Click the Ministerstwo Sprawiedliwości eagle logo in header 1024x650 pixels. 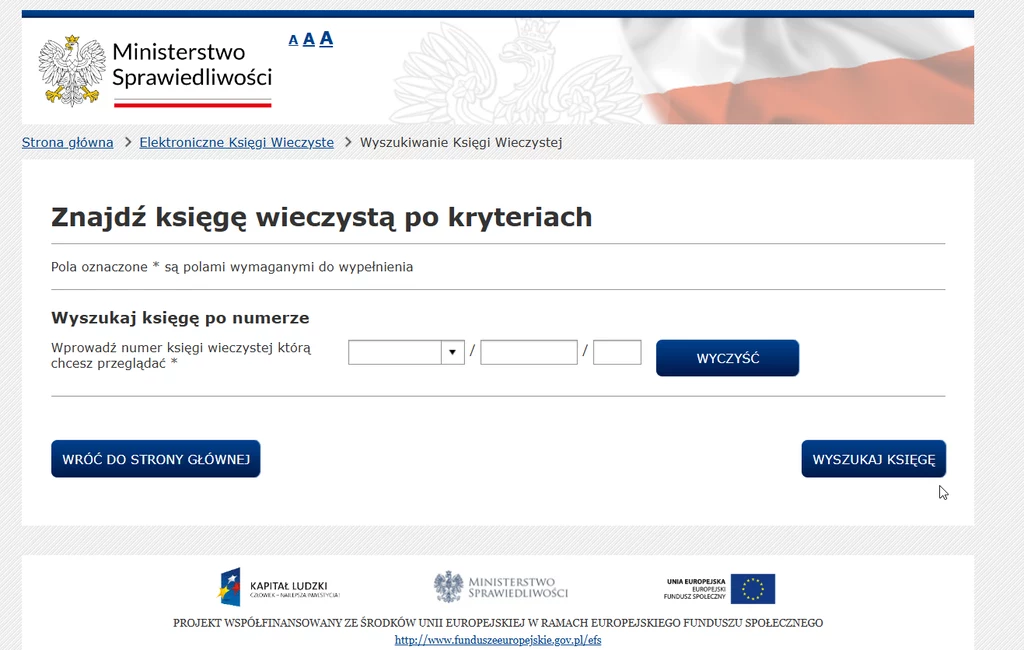click(x=72, y=71)
